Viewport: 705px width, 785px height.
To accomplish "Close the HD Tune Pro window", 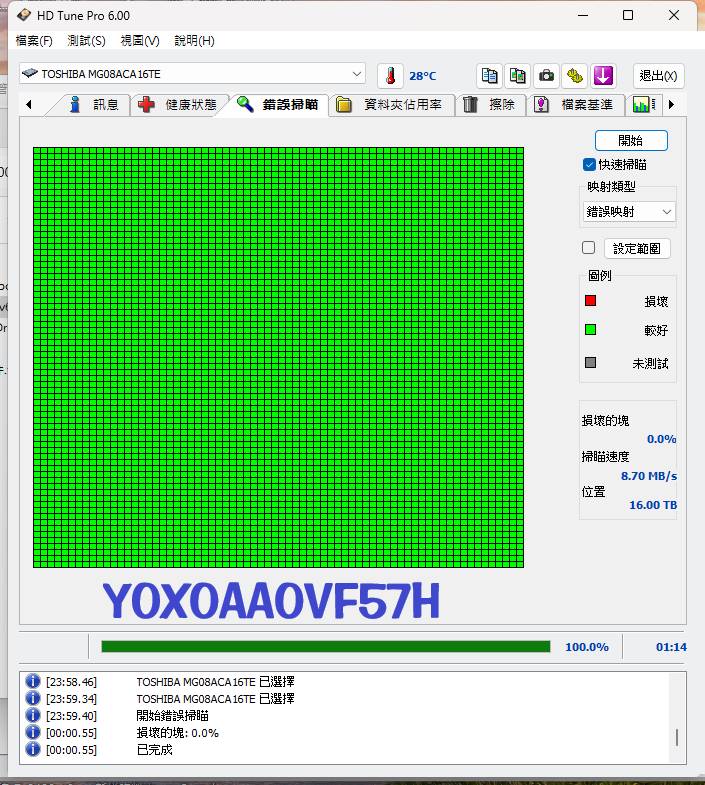I will [x=674, y=15].
